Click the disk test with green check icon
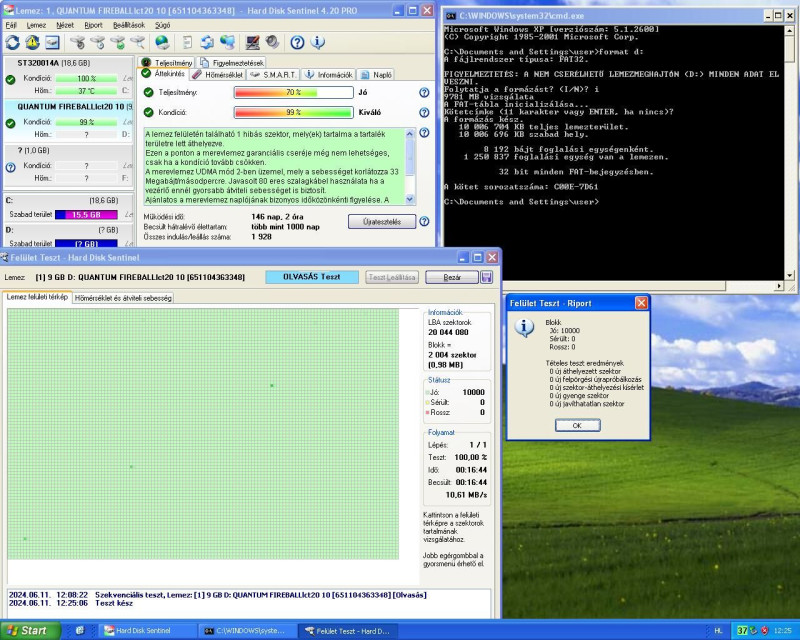This screenshot has height=640, width=800. coord(118,42)
